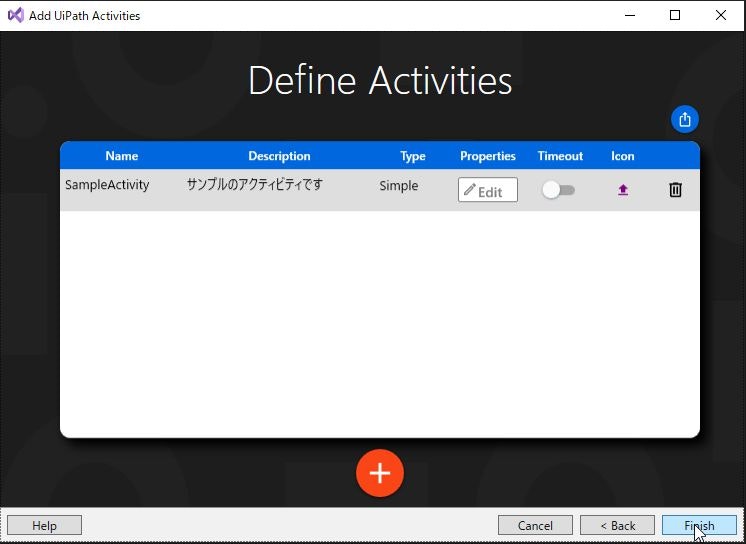Maximize the Add UiPath Activities window
746x544 pixels.
[675, 15]
